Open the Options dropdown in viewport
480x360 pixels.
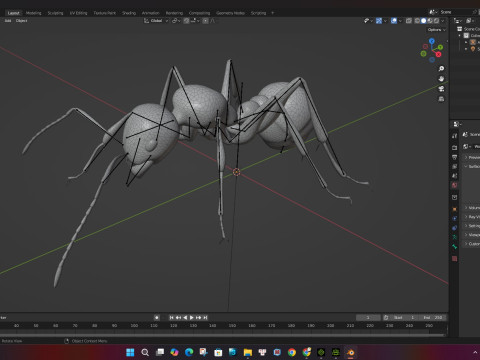(x=436, y=30)
